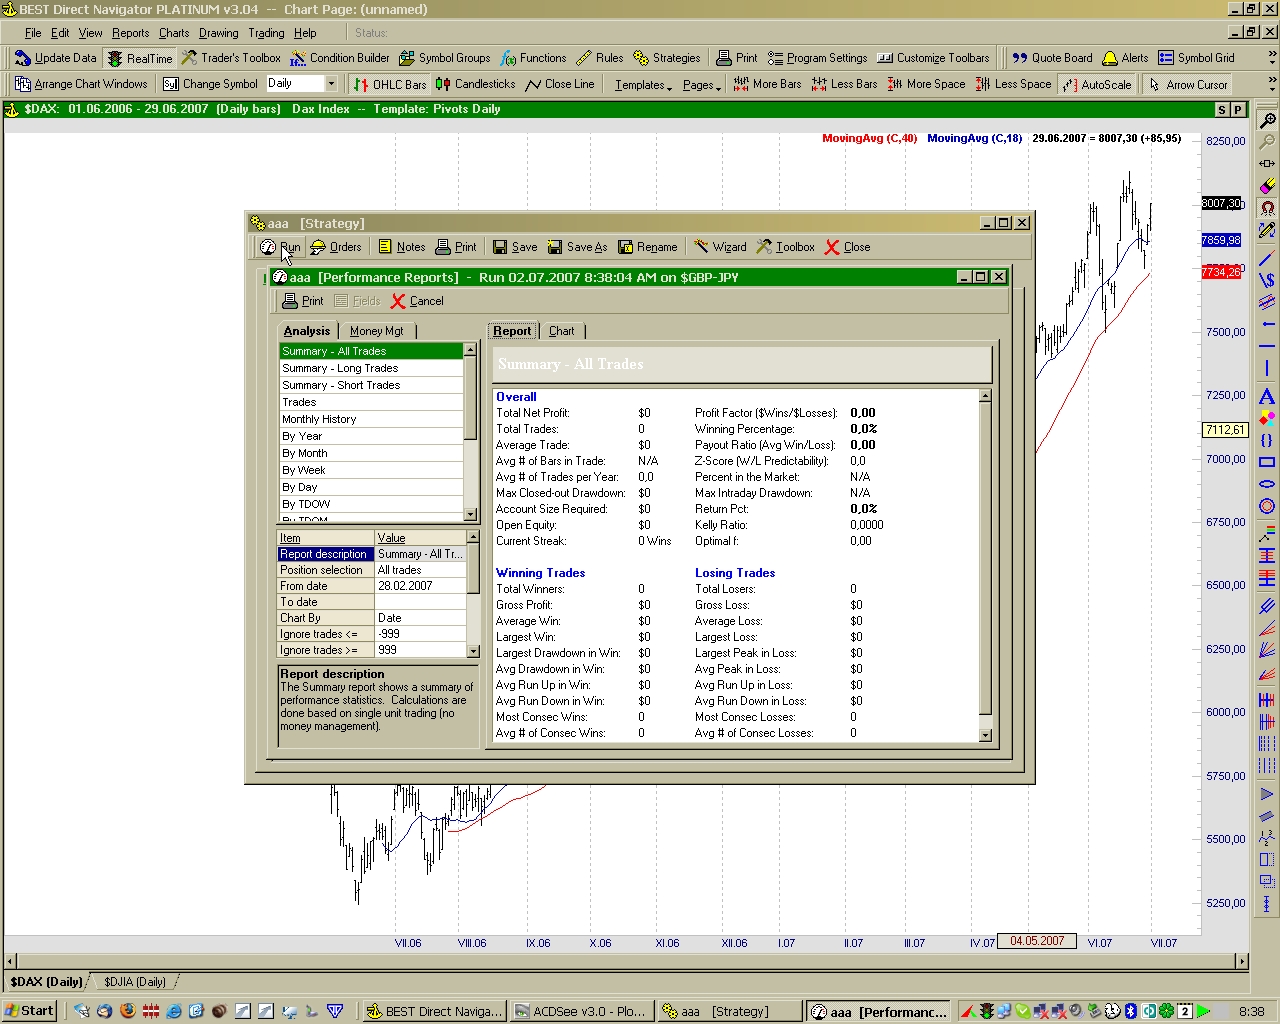Launch the strategy Wizard
Screen dimensions: 1280x1024
point(720,247)
